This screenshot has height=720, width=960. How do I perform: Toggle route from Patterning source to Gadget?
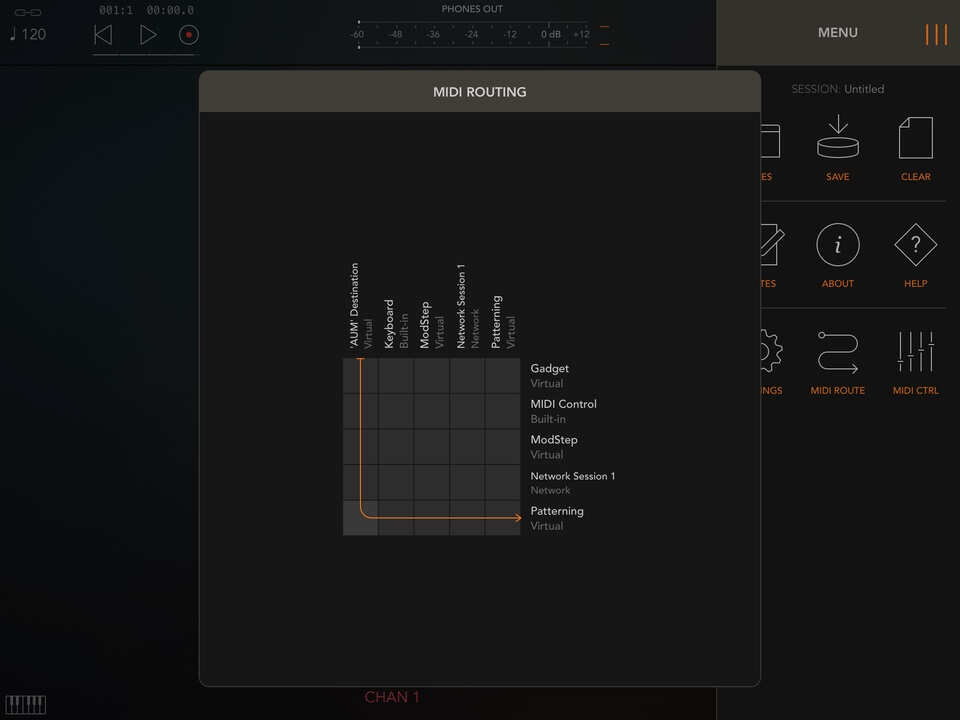click(x=503, y=376)
